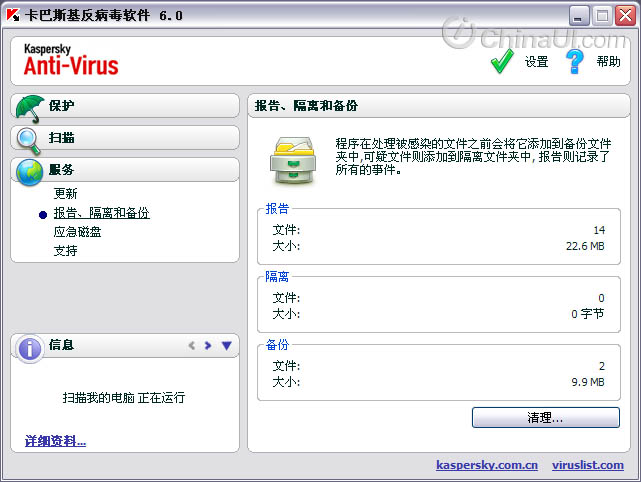Click the green checkmark settings icon
The width and height of the screenshot is (641, 482).
(x=502, y=61)
